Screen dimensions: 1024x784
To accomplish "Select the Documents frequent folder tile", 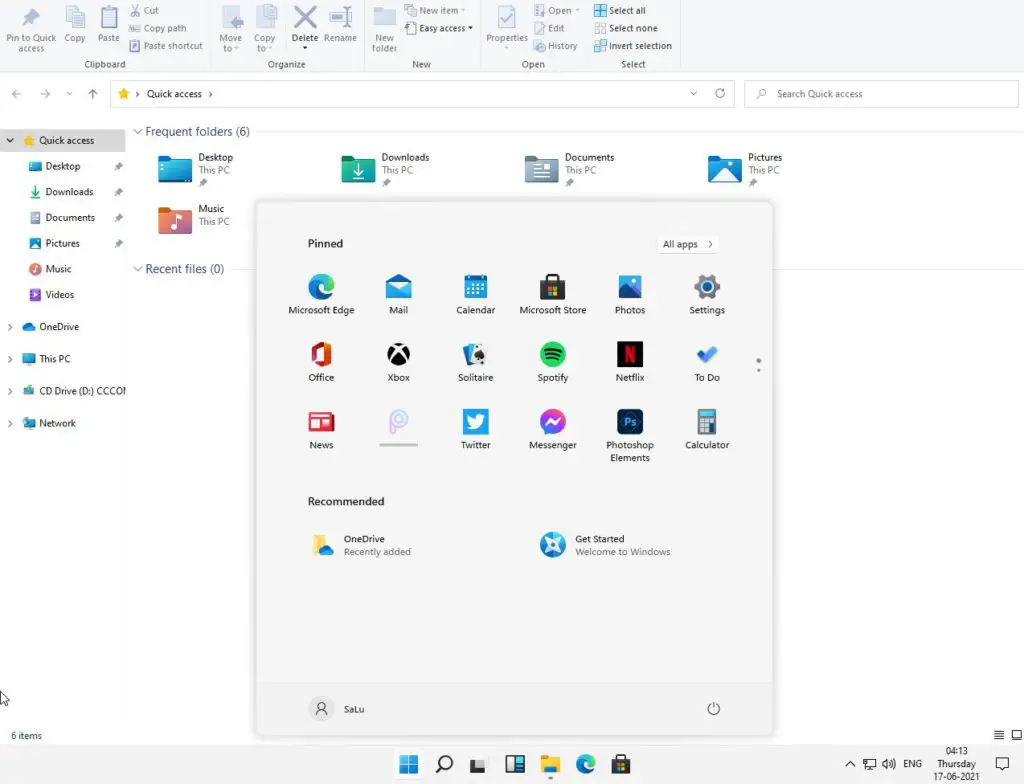I will [x=569, y=169].
